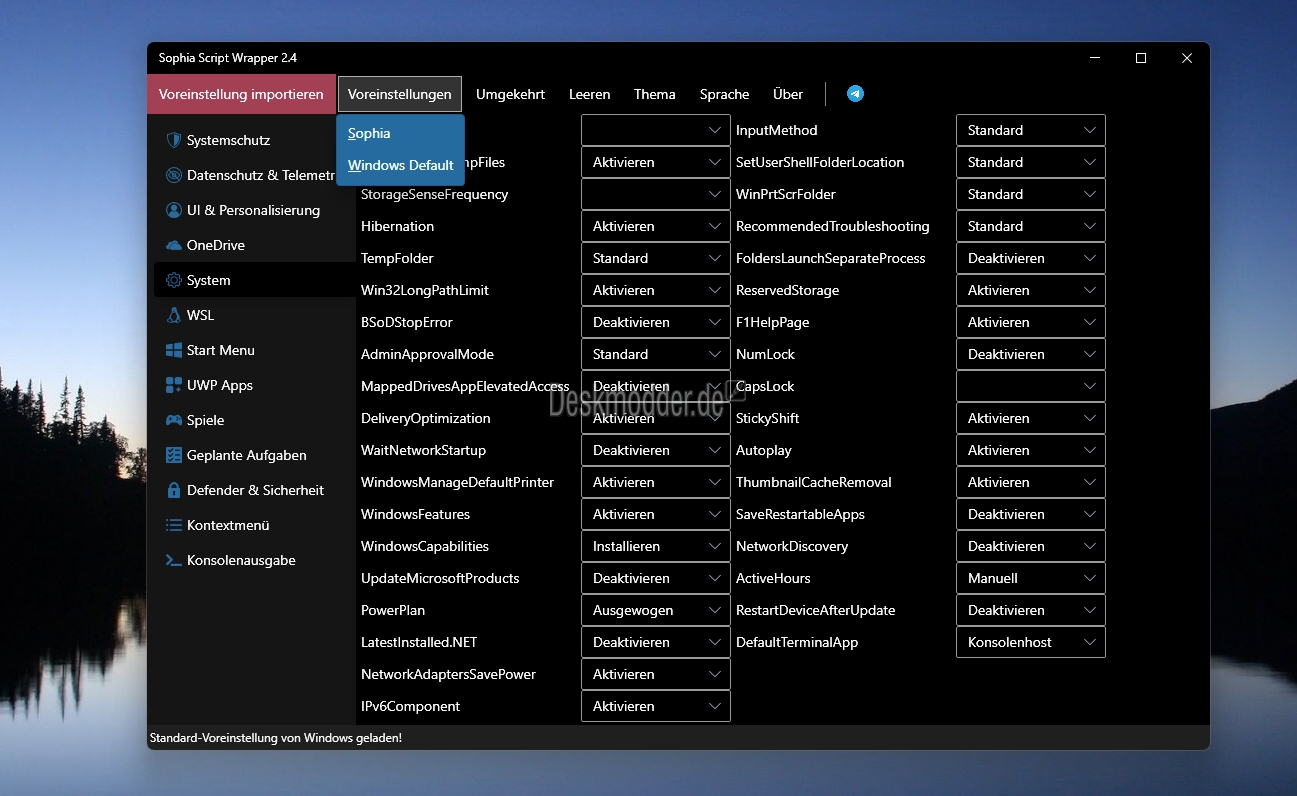Viewport: 1297px width, 796px height.
Task: Choose the Windows Default preset entry
Action: pos(401,165)
